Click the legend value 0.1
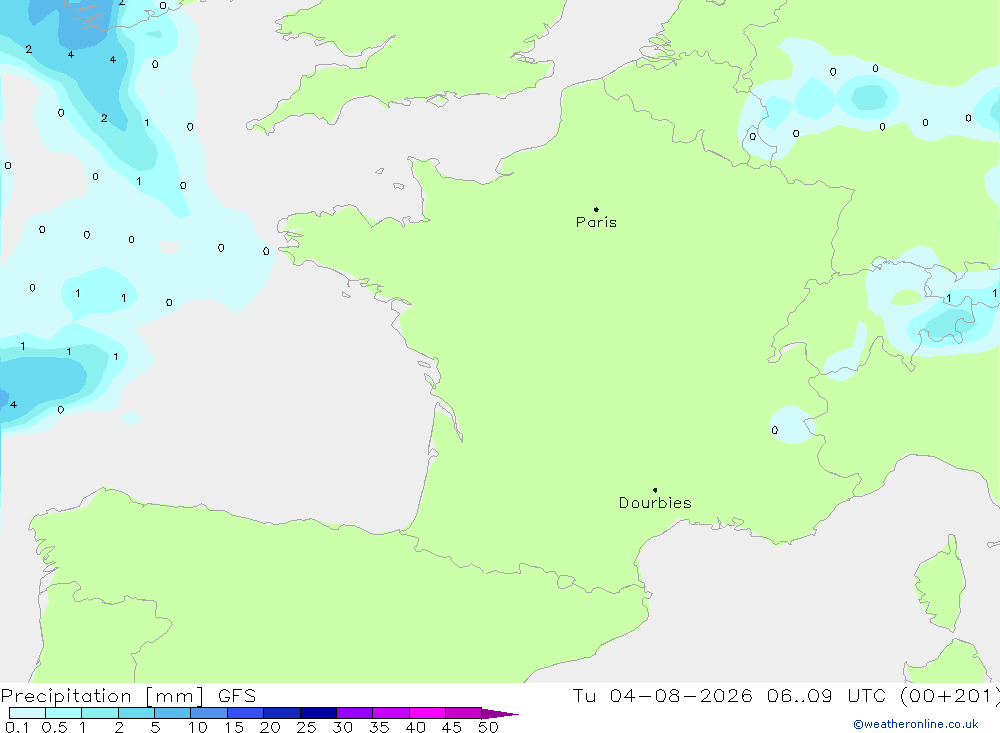 17,727
